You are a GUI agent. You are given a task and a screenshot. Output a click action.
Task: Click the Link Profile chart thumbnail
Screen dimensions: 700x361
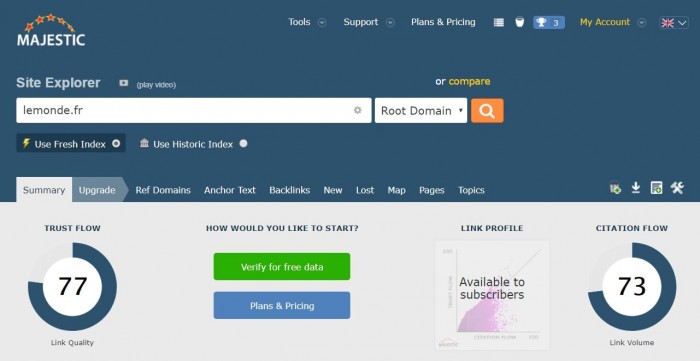pyautogui.click(x=492, y=295)
